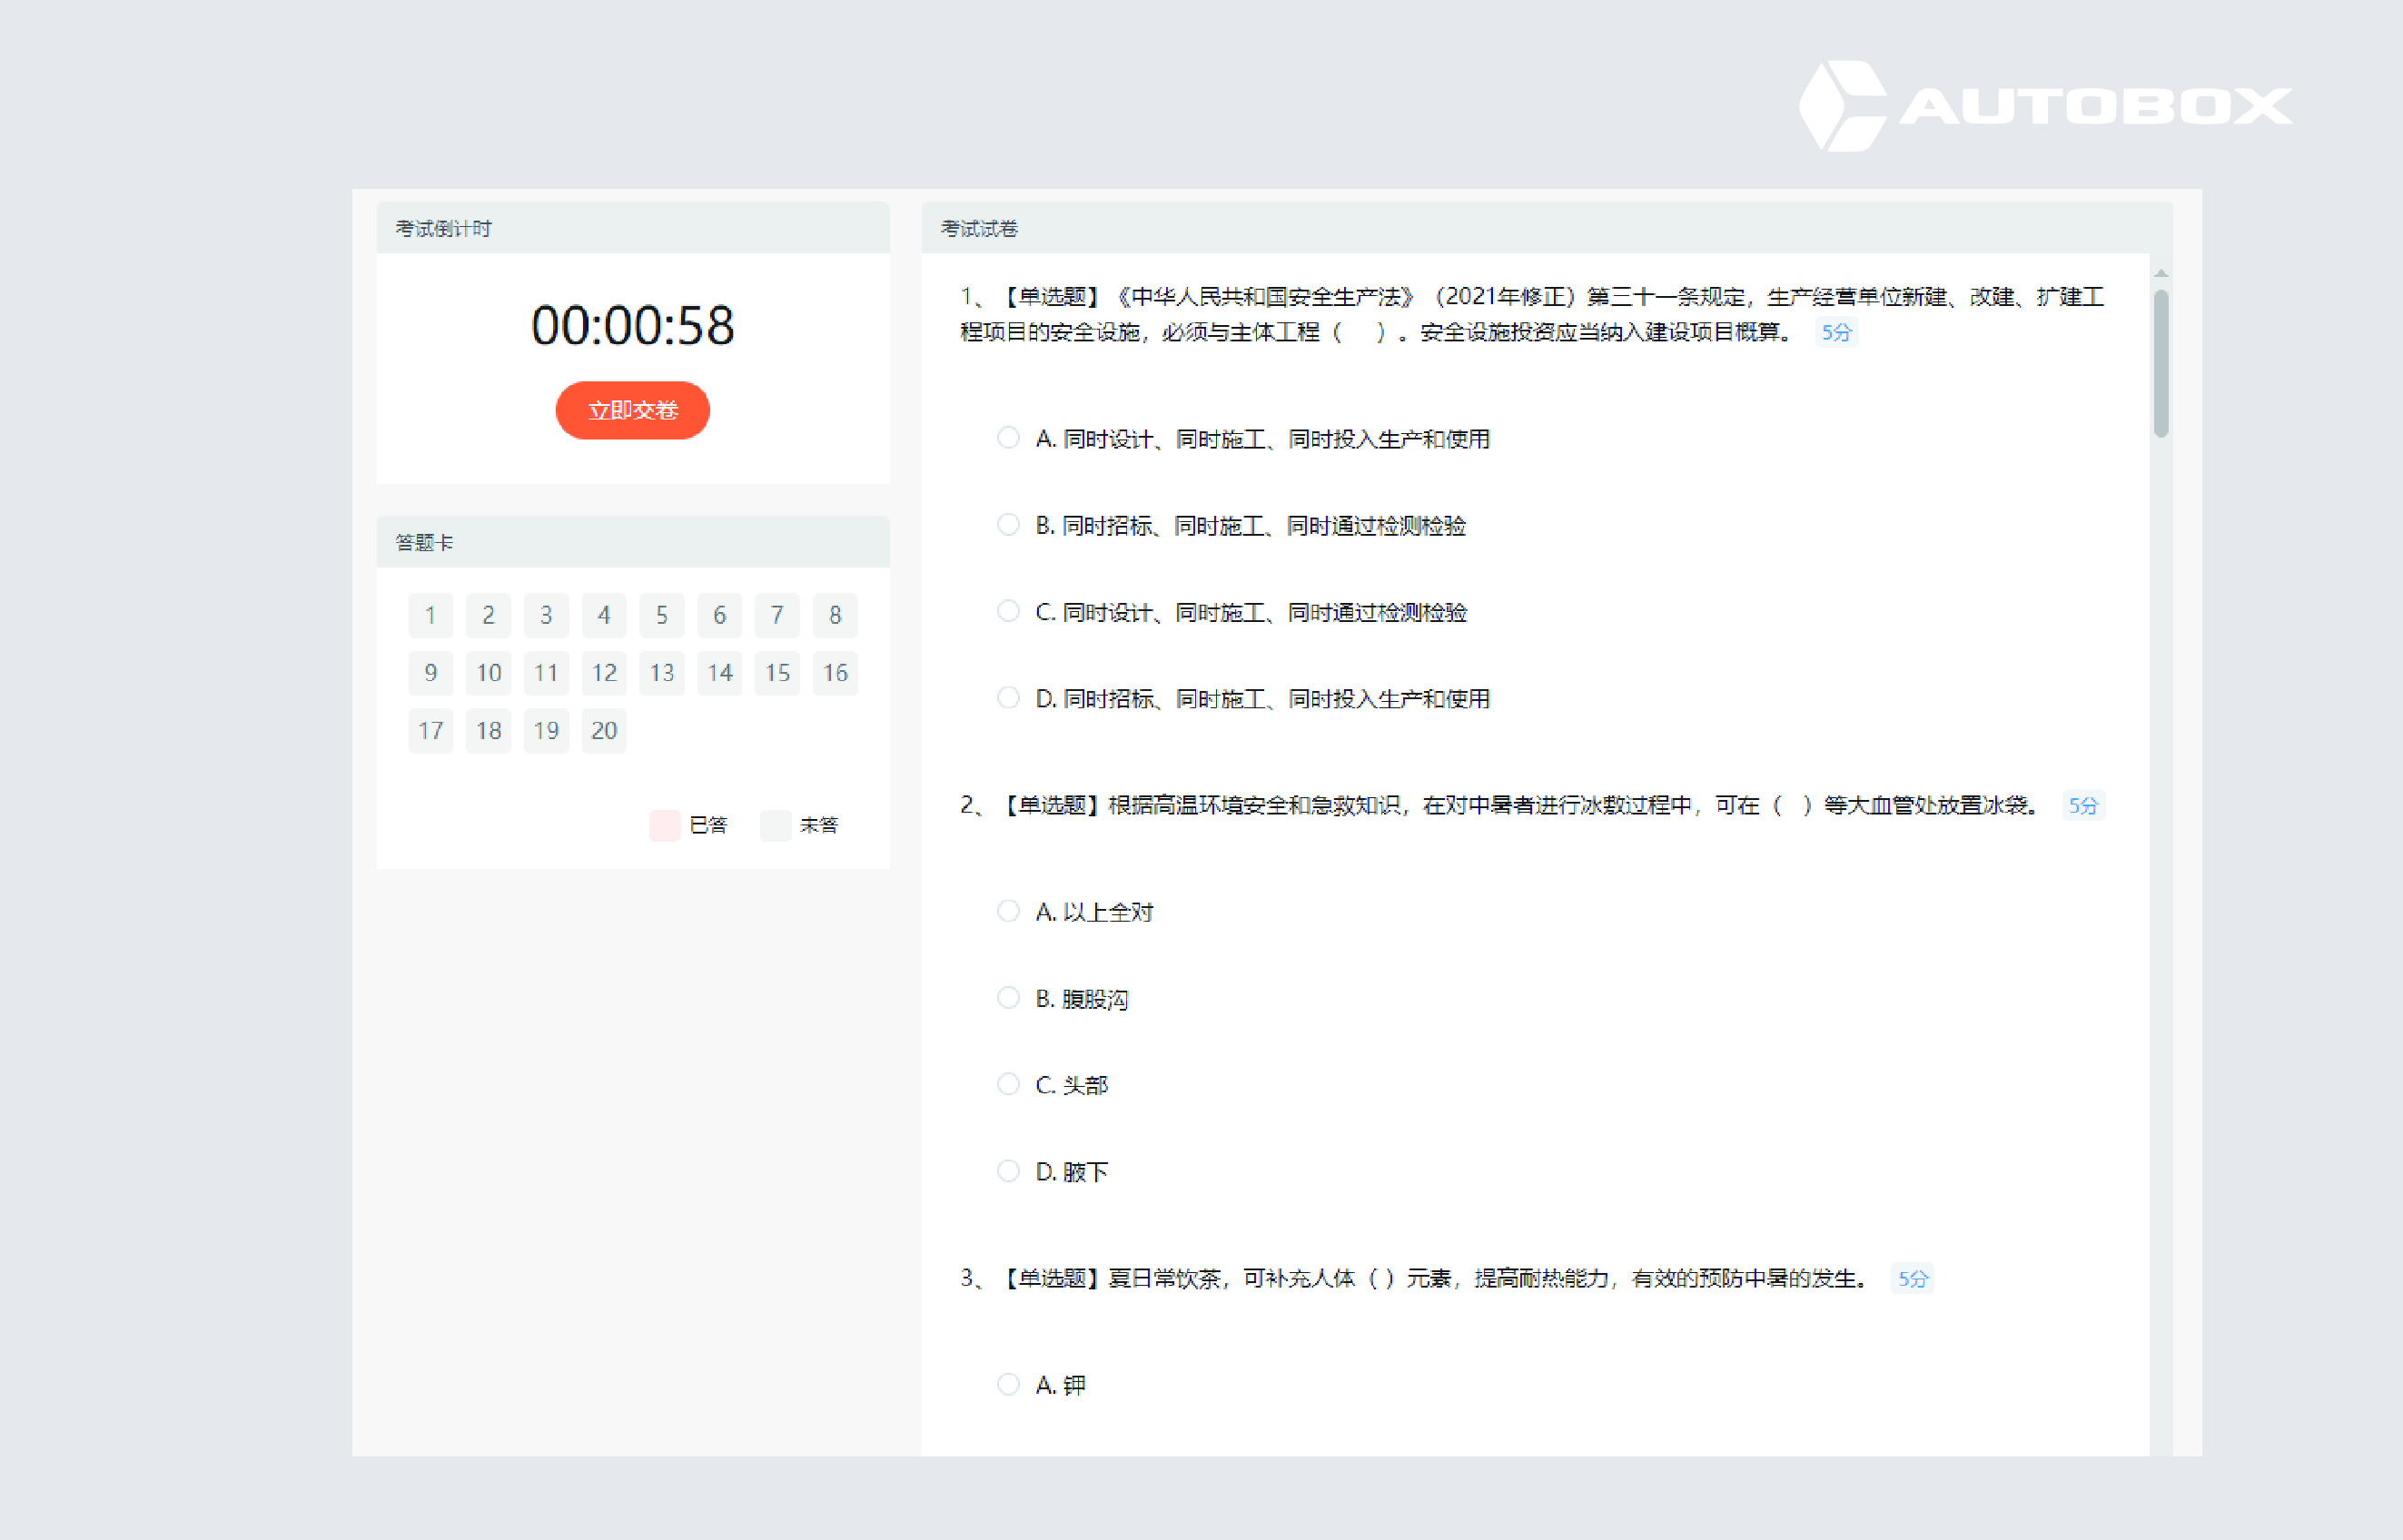Open question 12 from answer card

pyautogui.click(x=603, y=673)
